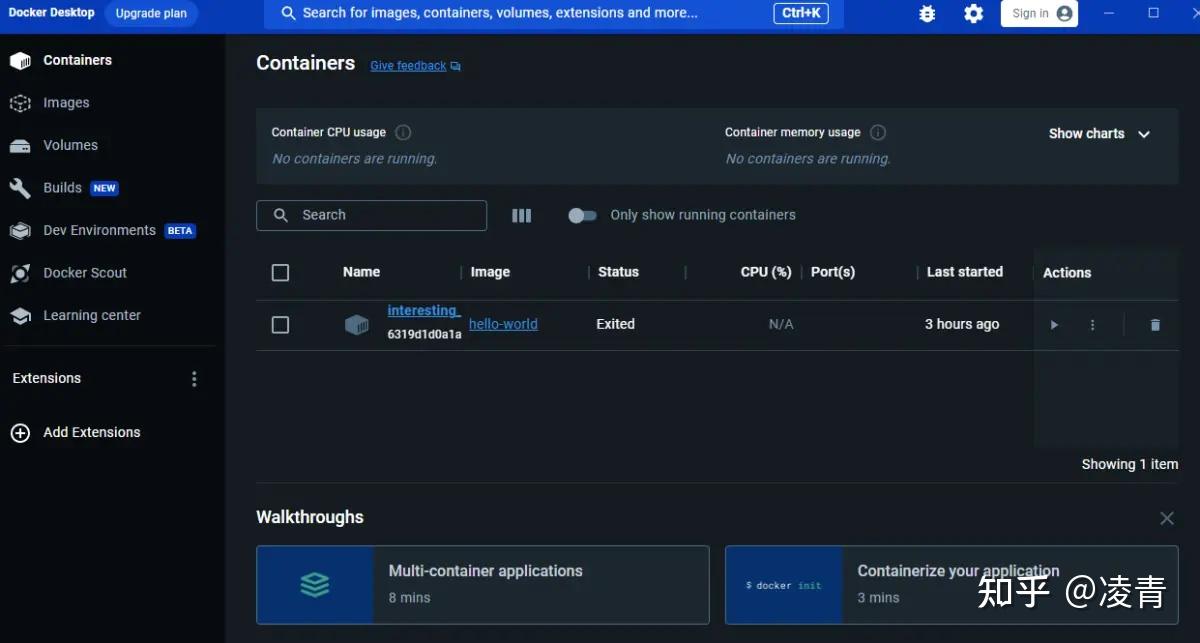The height and width of the screenshot is (643, 1200).
Task: Click container ID 6319d1d0a1a text
Action: click(425, 335)
